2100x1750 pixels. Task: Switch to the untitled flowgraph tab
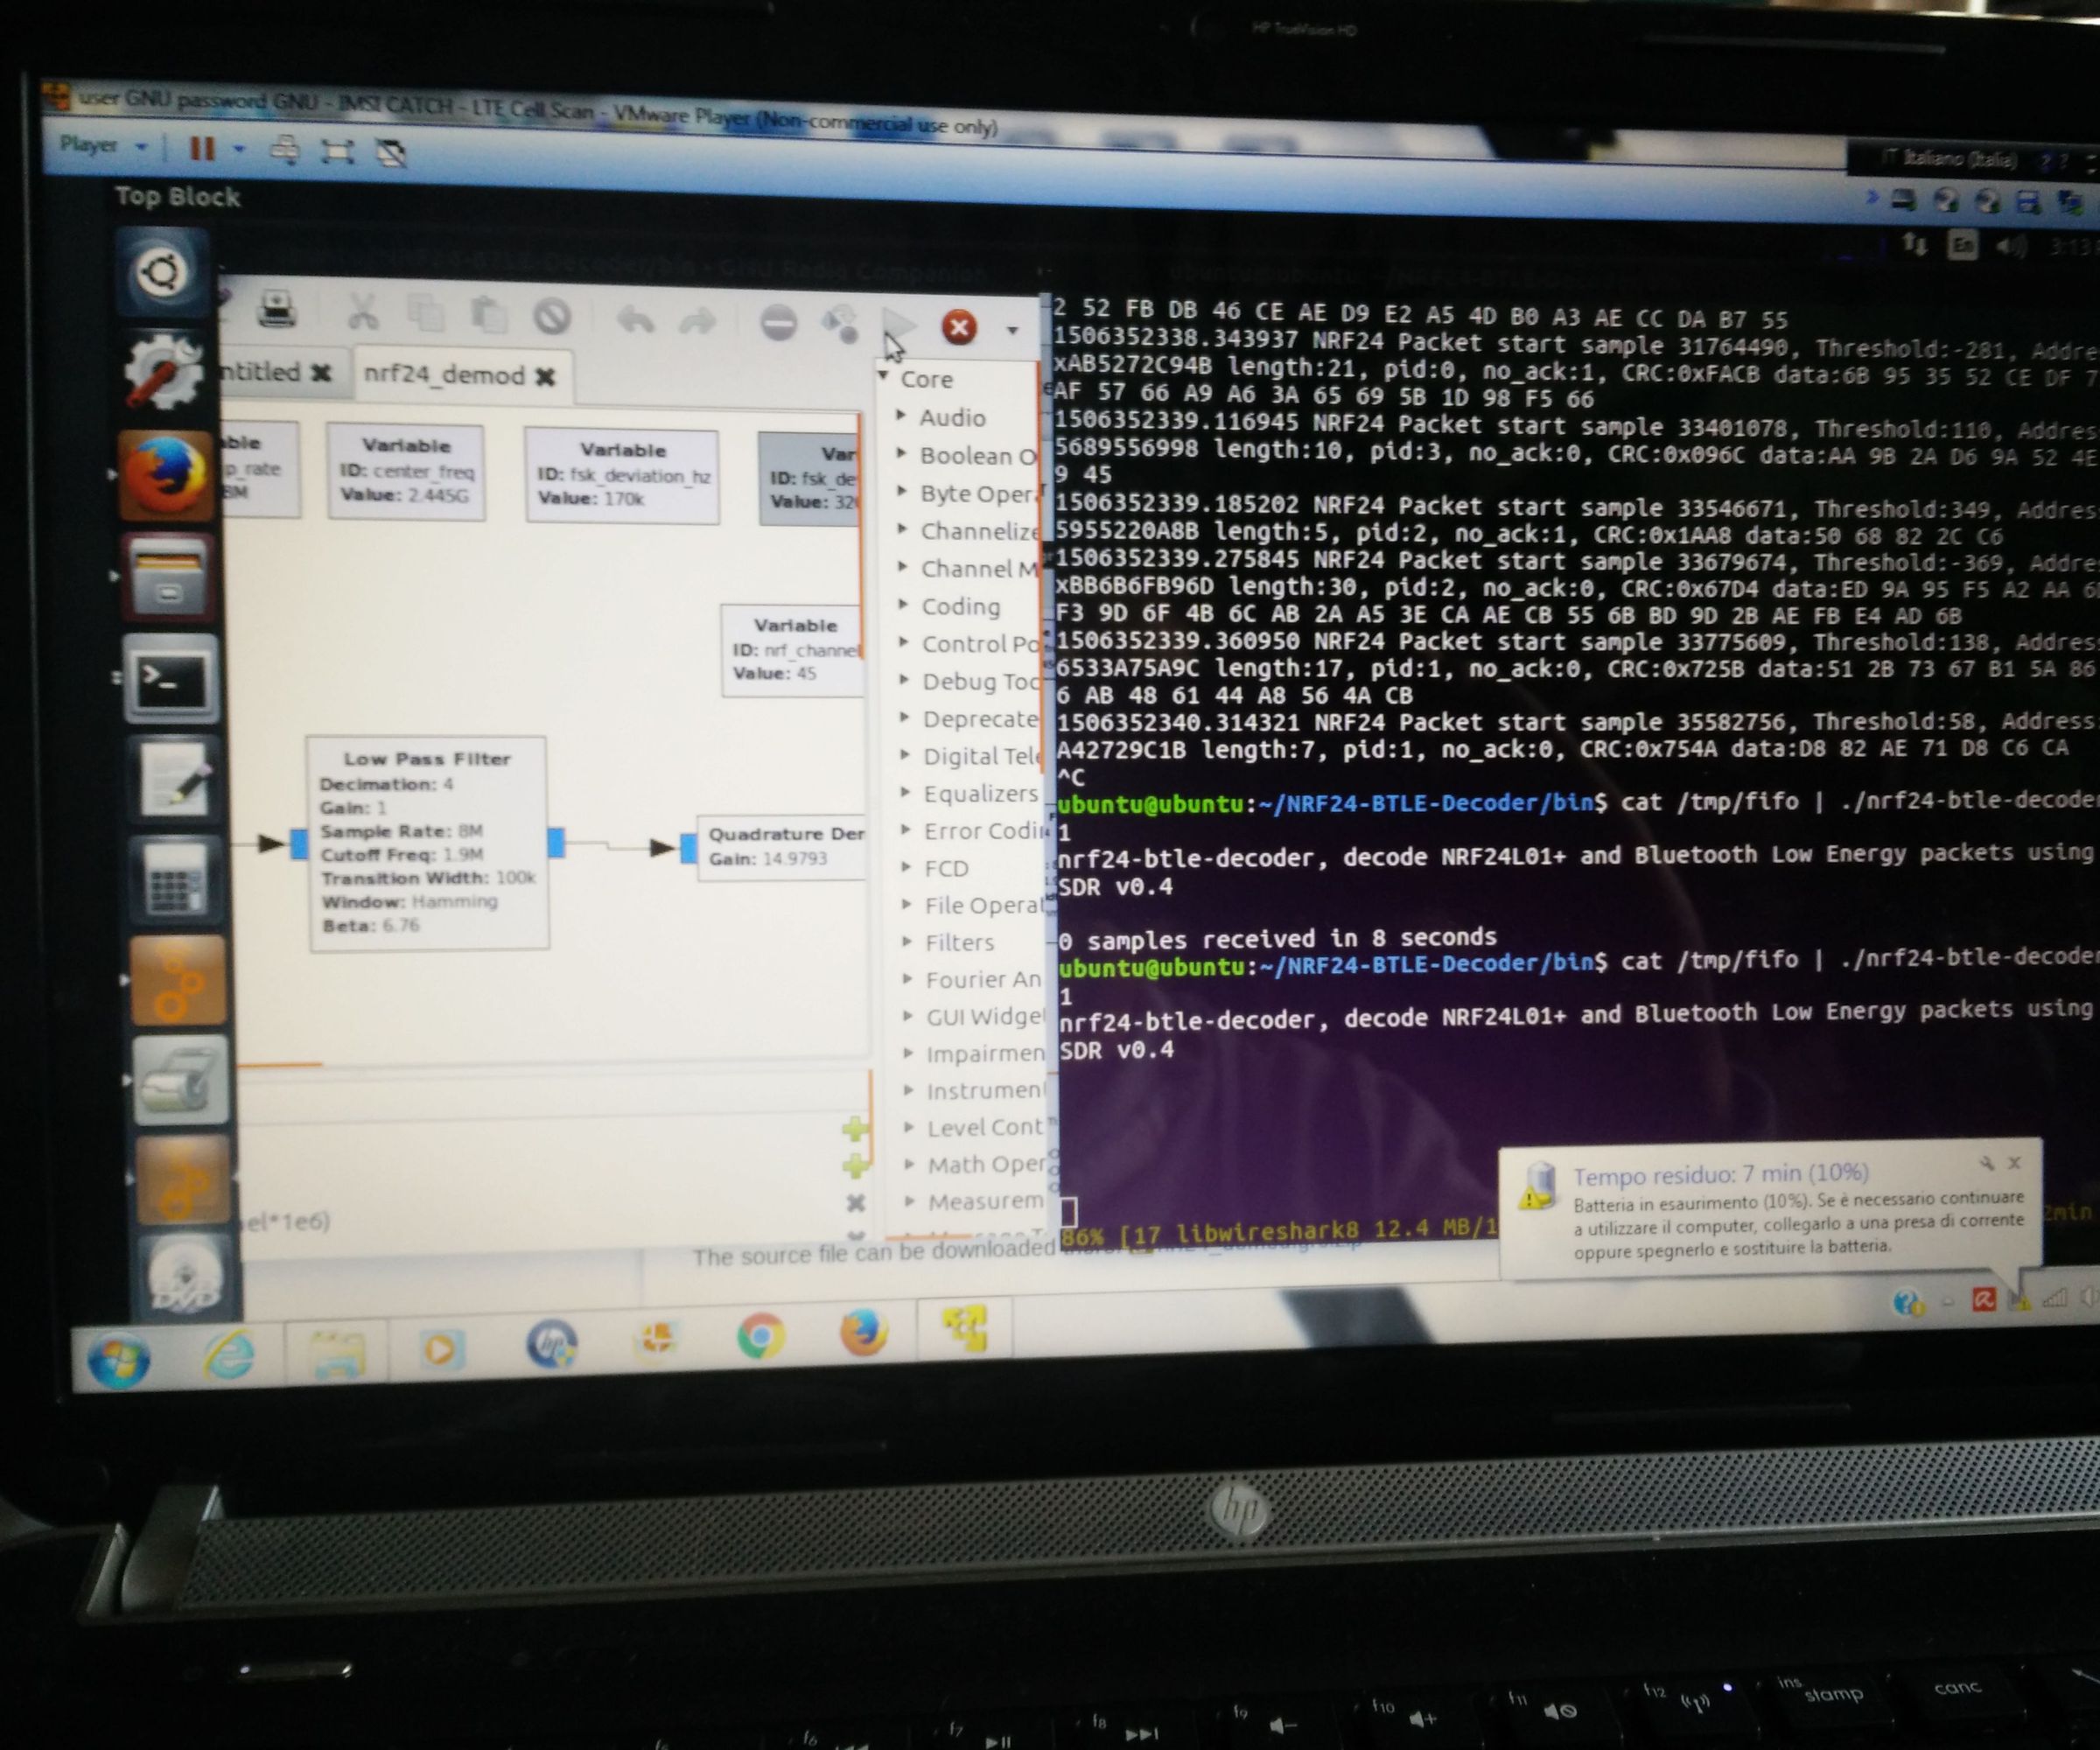click(262, 371)
